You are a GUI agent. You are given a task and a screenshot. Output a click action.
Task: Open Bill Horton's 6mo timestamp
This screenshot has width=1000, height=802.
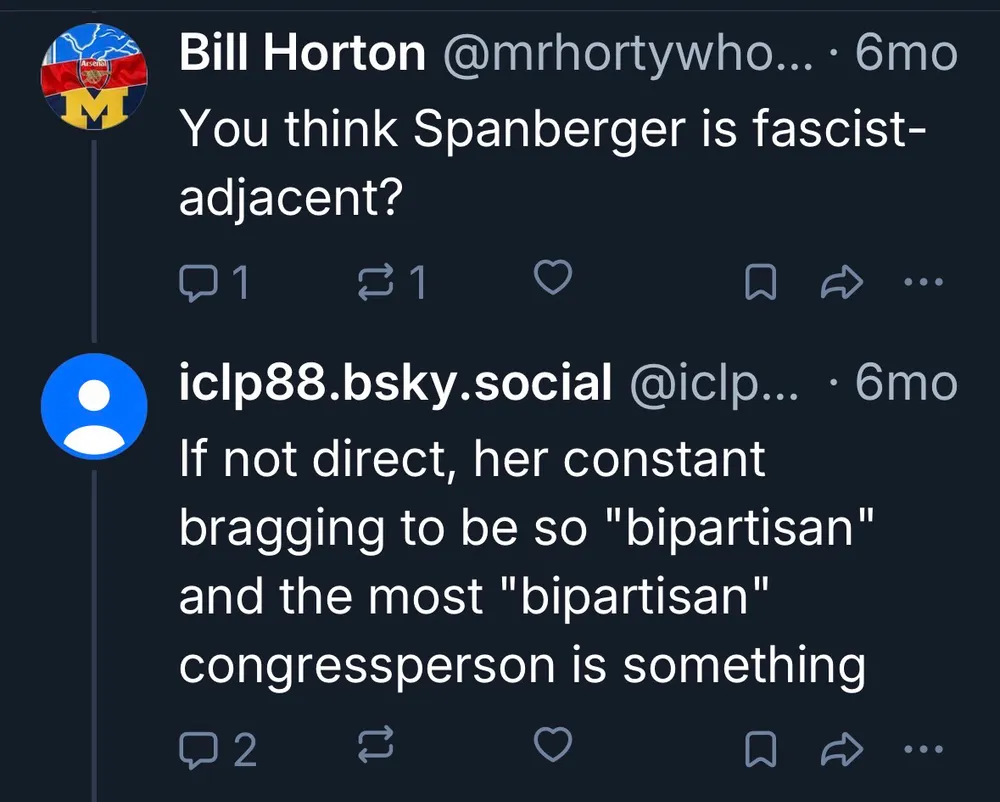(x=905, y=53)
